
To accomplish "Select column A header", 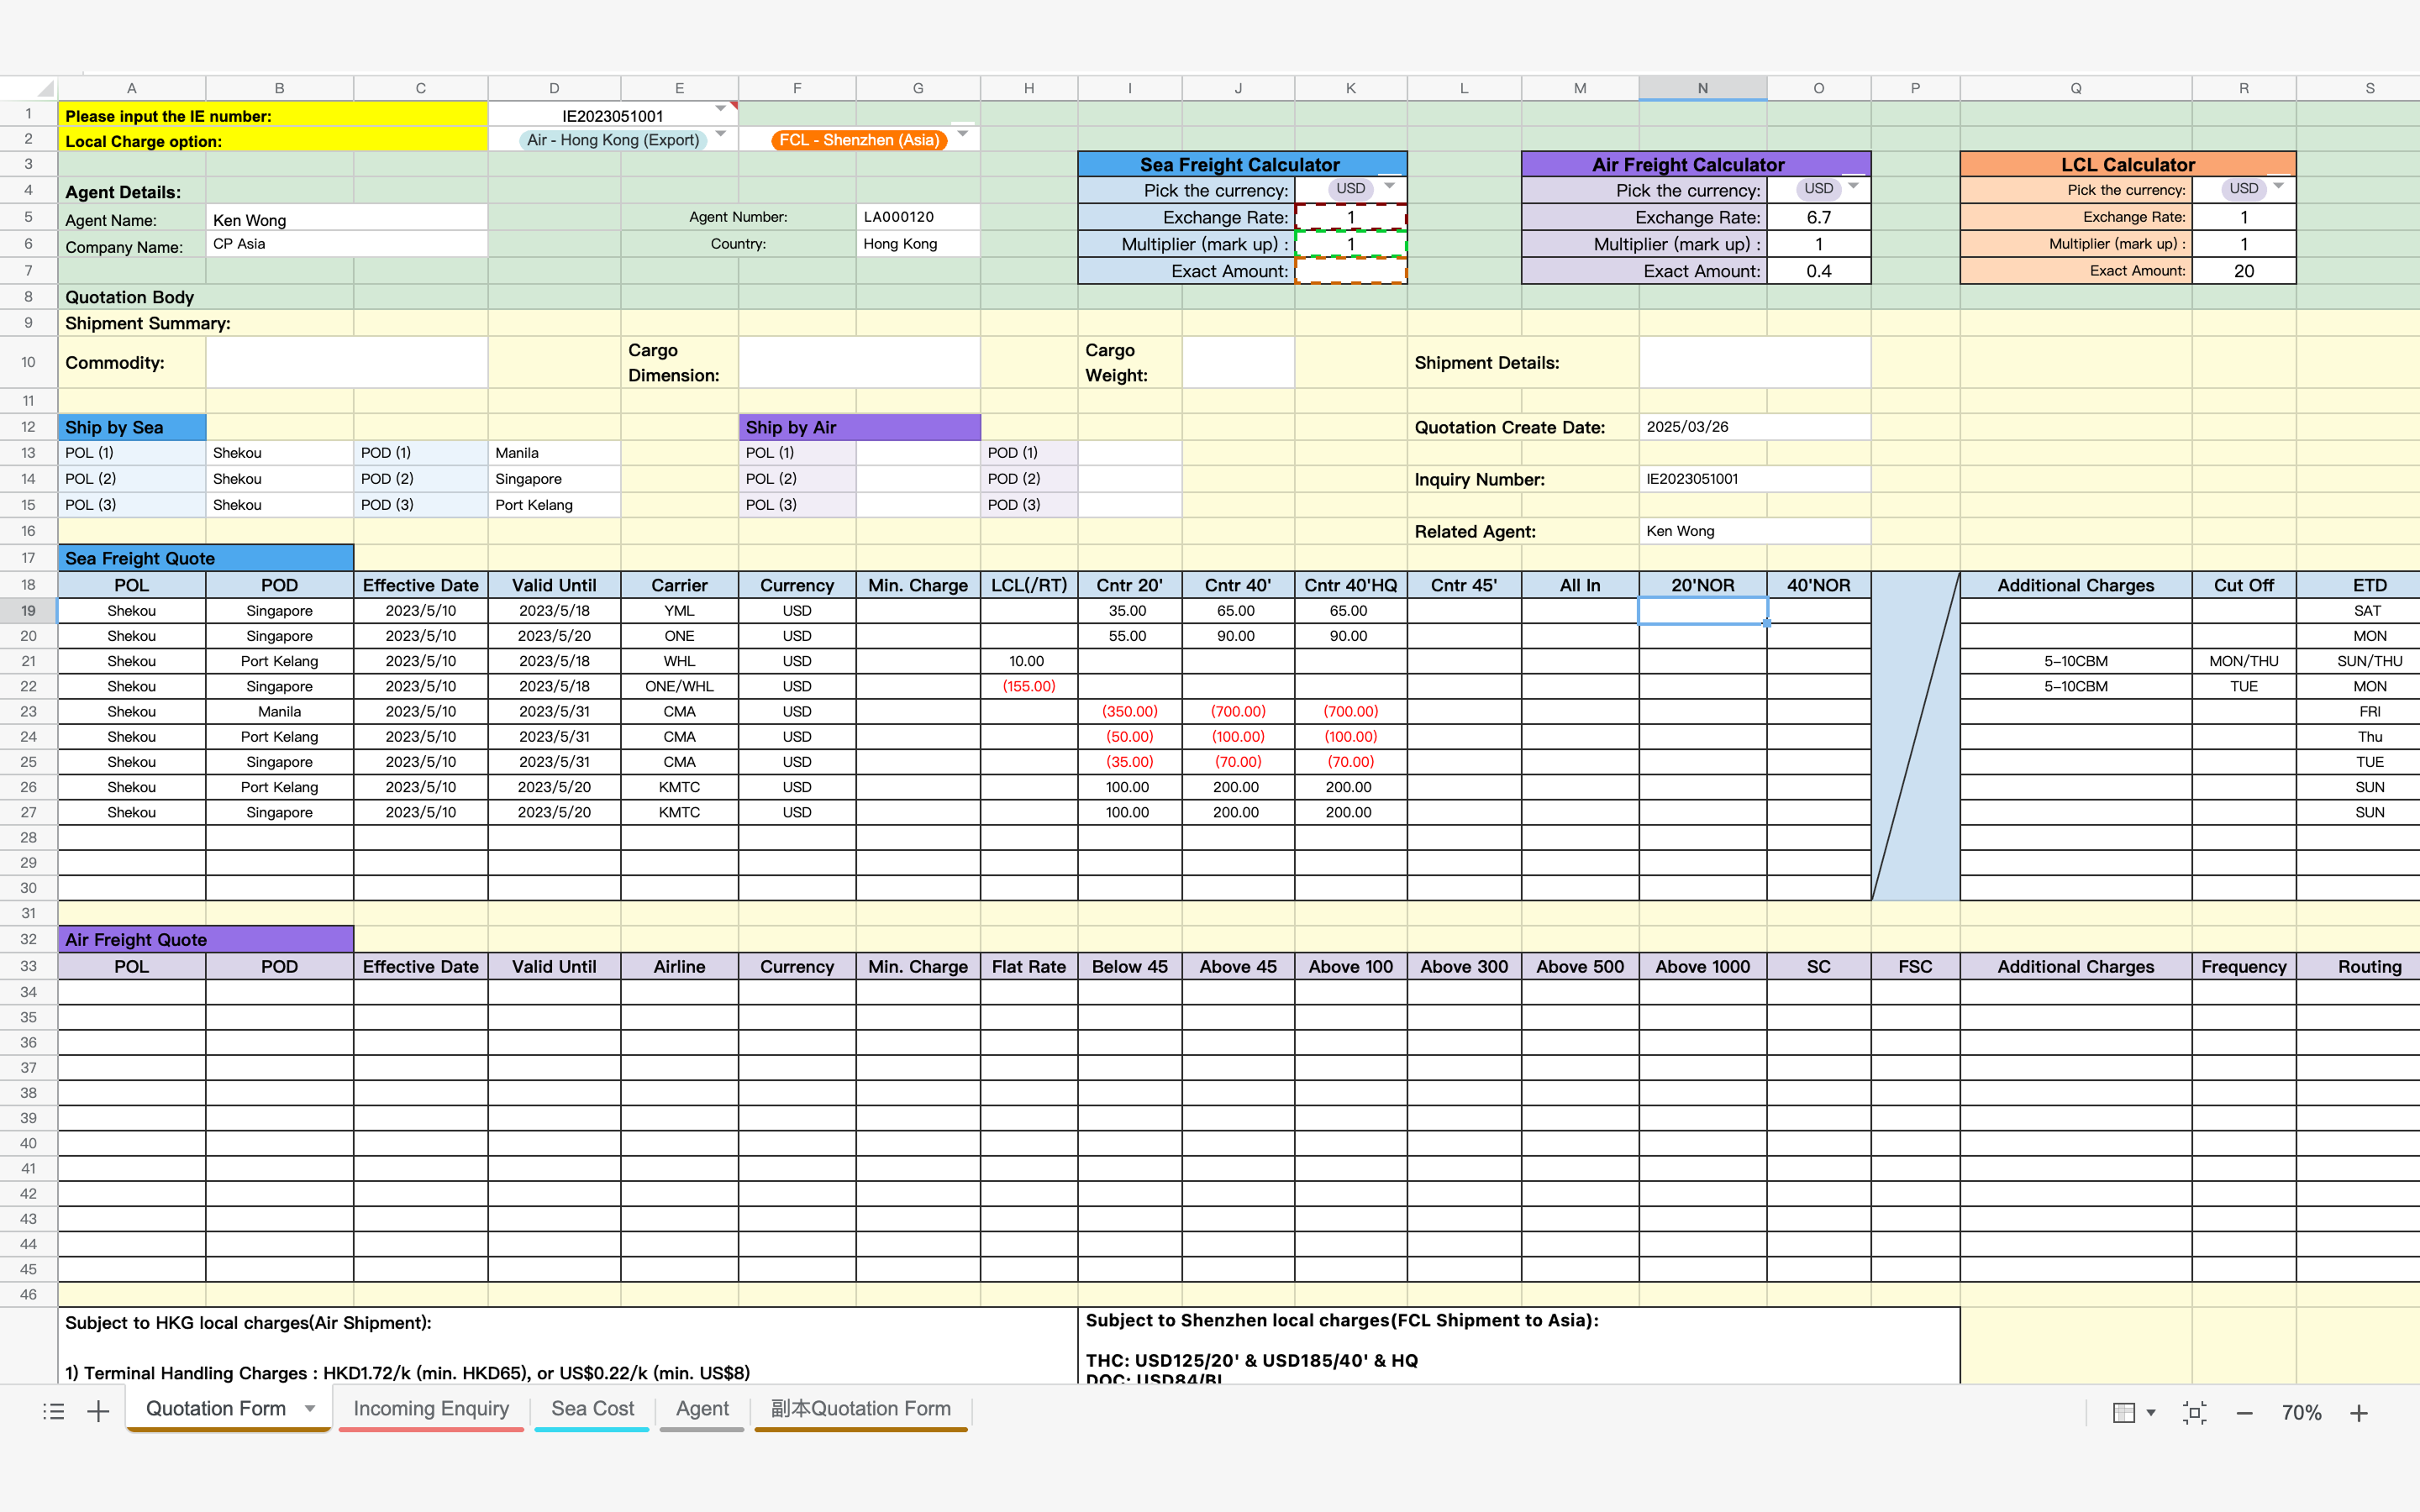I will point(132,88).
